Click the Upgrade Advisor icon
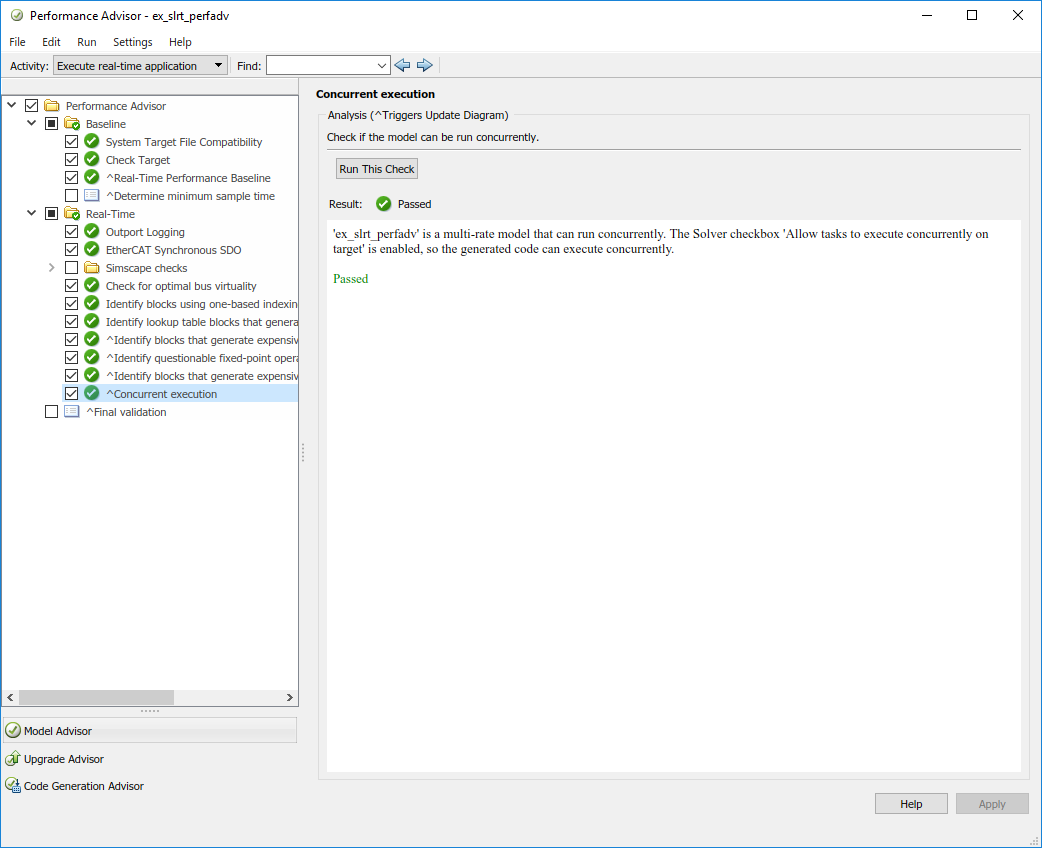This screenshot has width=1042, height=848. [13, 758]
